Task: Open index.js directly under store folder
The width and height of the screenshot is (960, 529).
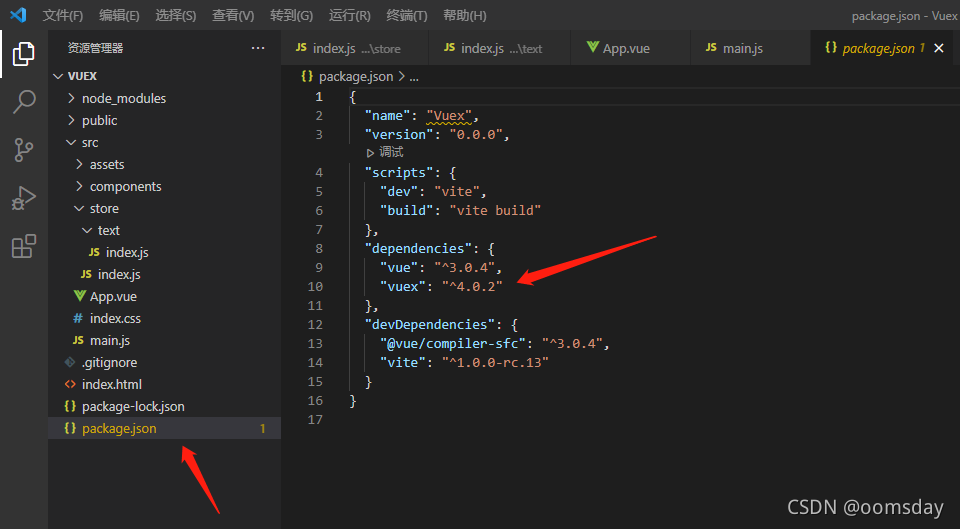Action: (x=164, y=274)
